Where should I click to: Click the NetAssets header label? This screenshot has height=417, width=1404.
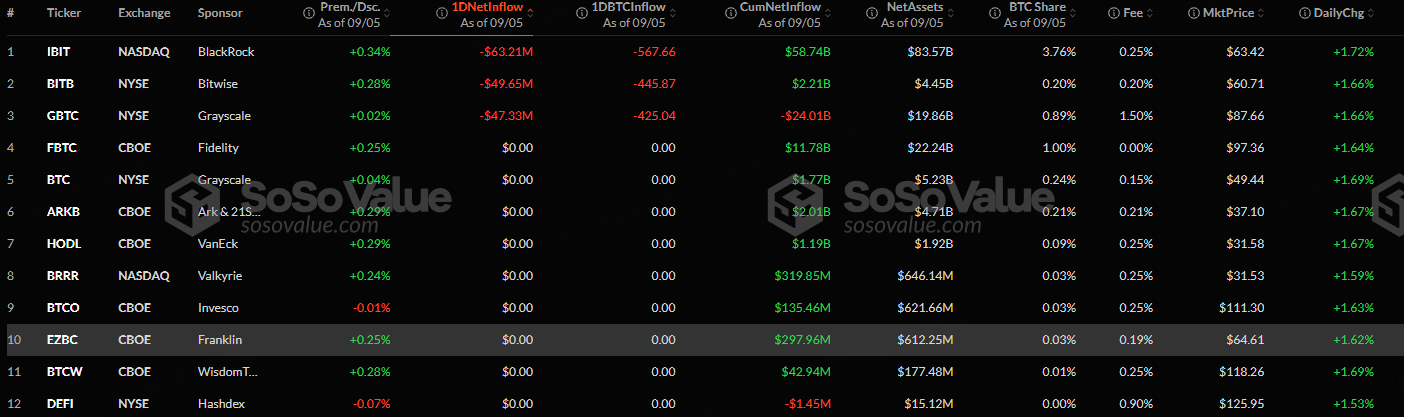coord(913,8)
